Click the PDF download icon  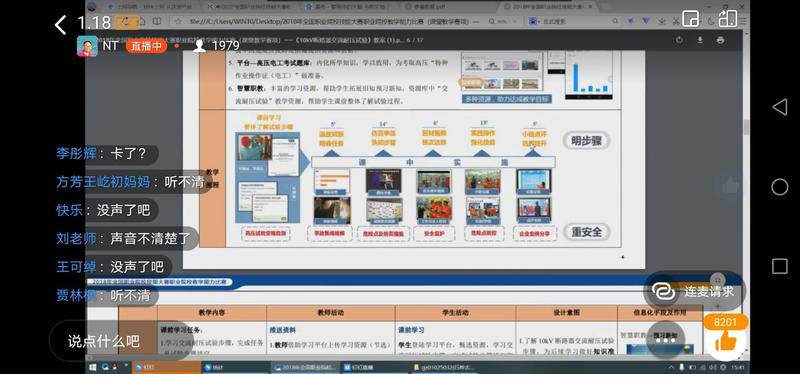699,40
